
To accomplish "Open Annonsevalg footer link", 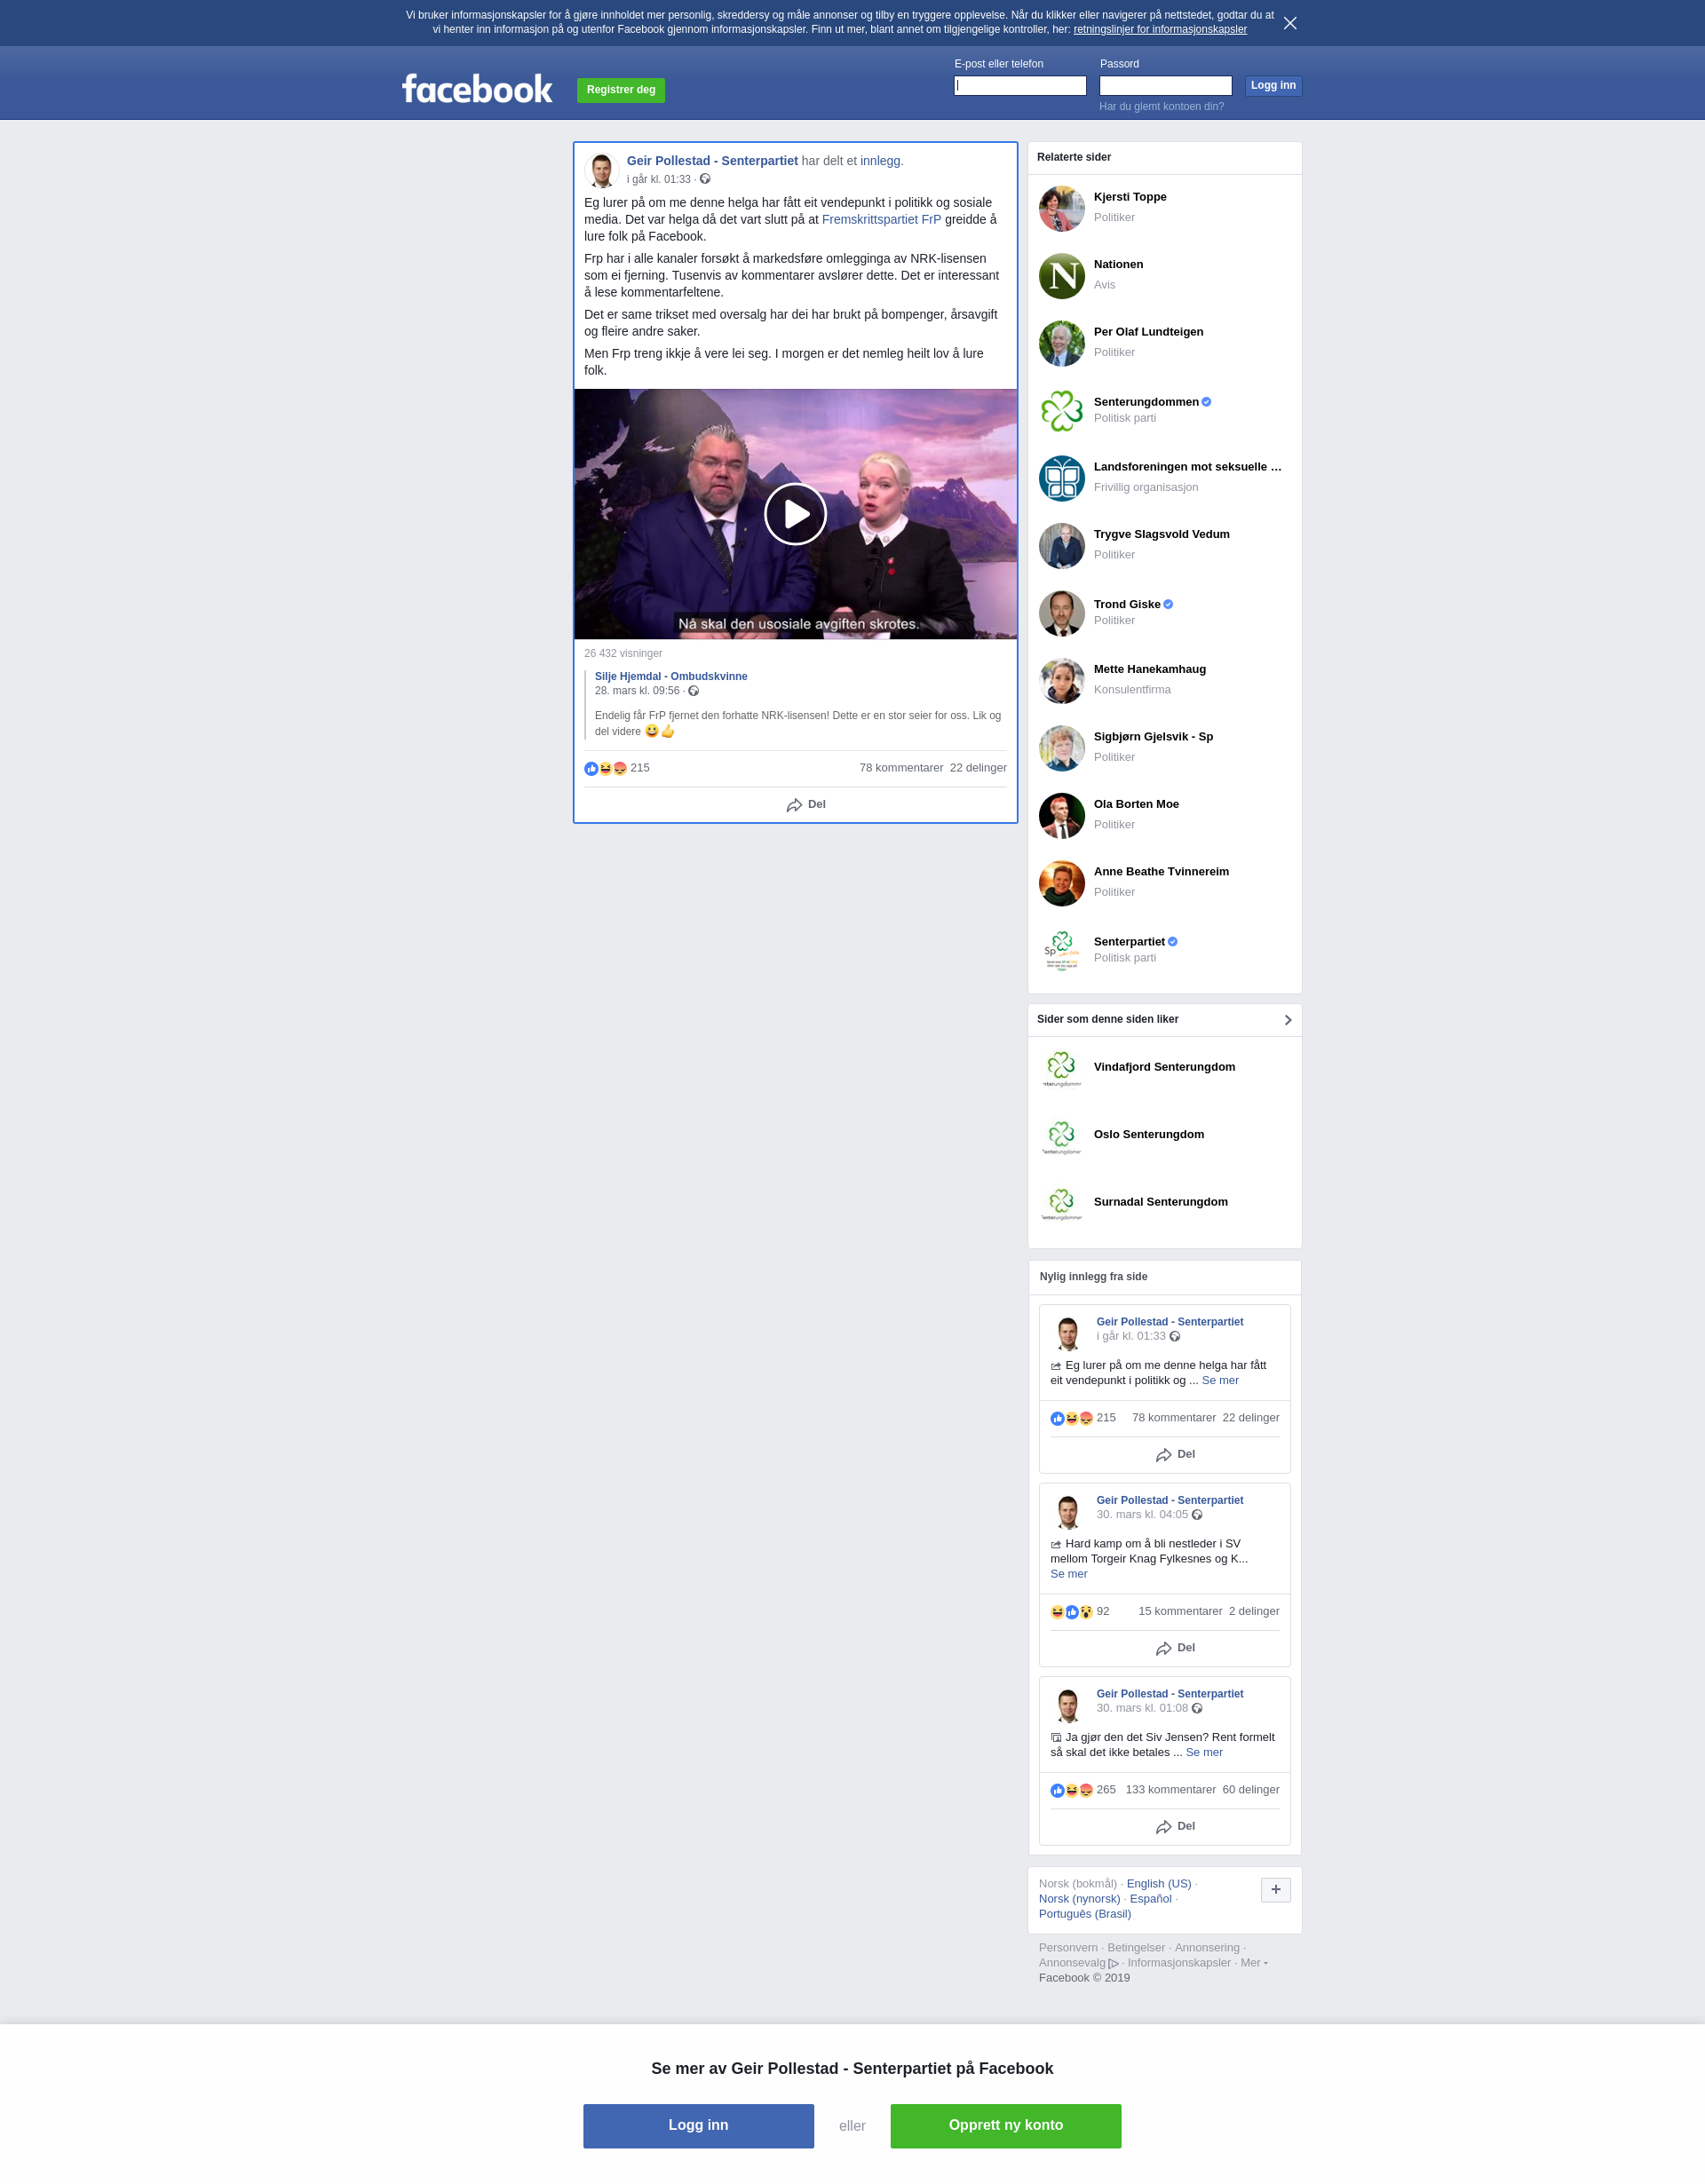I will tap(1079, 1963).
